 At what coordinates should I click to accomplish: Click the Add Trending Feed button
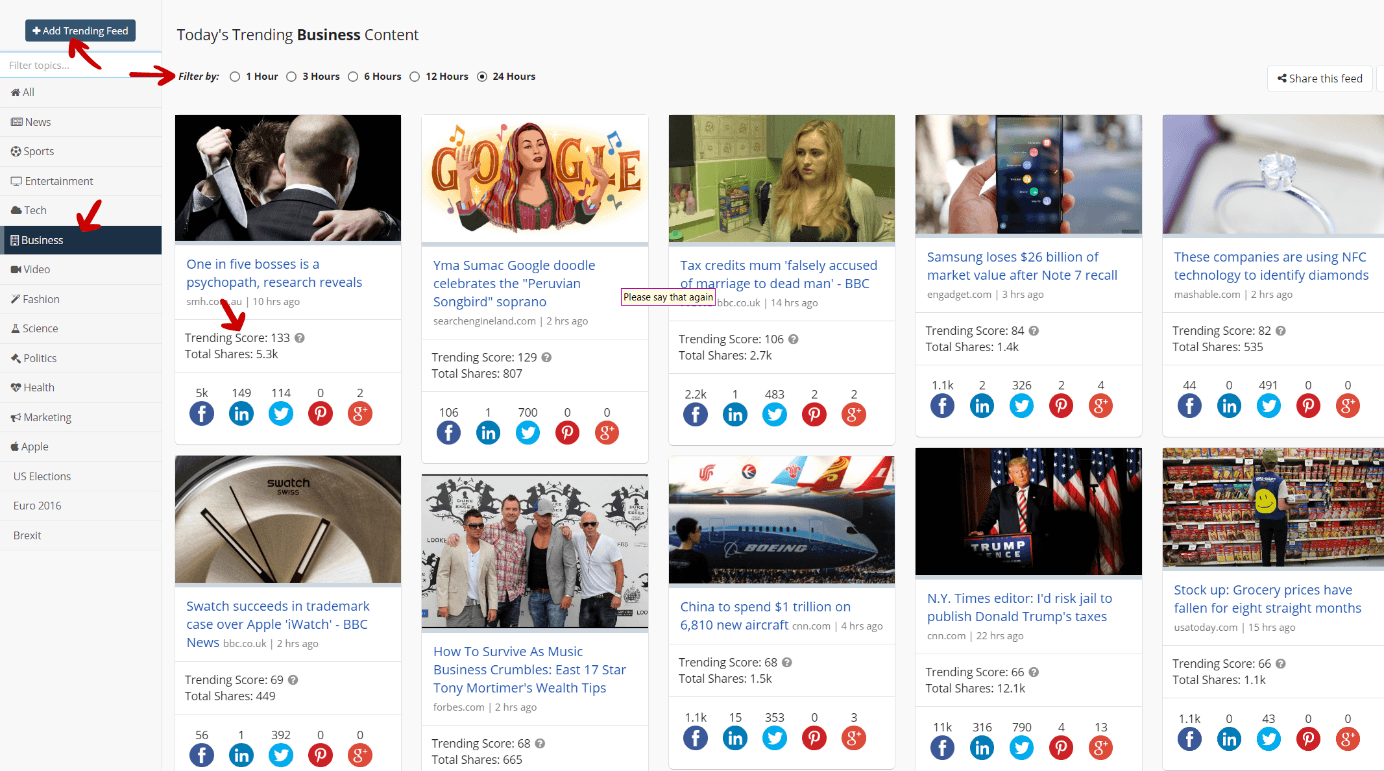pyautogui.click(x=80, y=31)
